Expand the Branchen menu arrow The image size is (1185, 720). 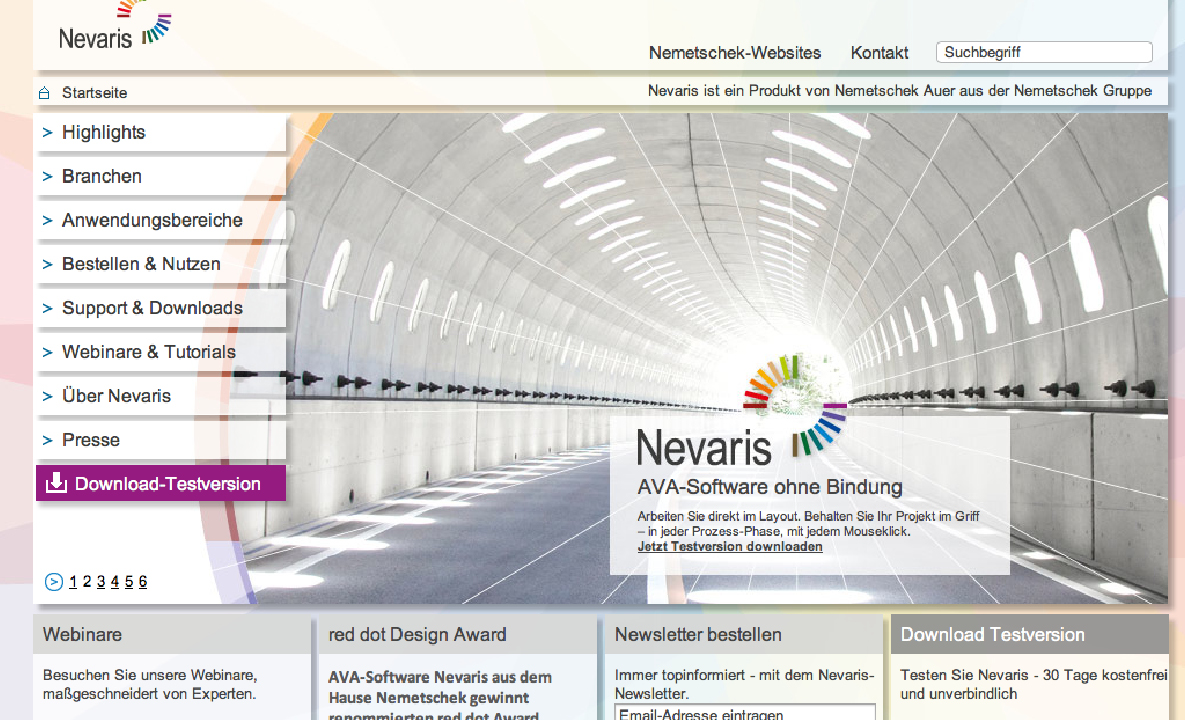pyautogui.click(x=48, y=177)
